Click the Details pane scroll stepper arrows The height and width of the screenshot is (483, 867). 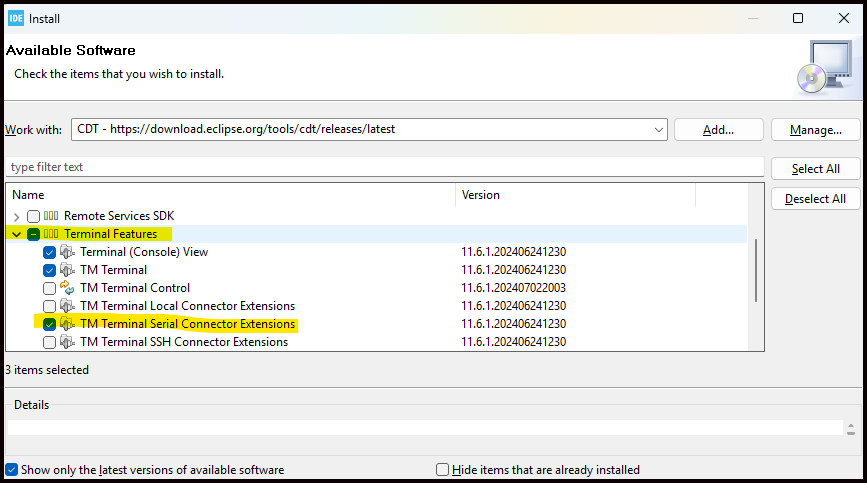tap(850, 429)
